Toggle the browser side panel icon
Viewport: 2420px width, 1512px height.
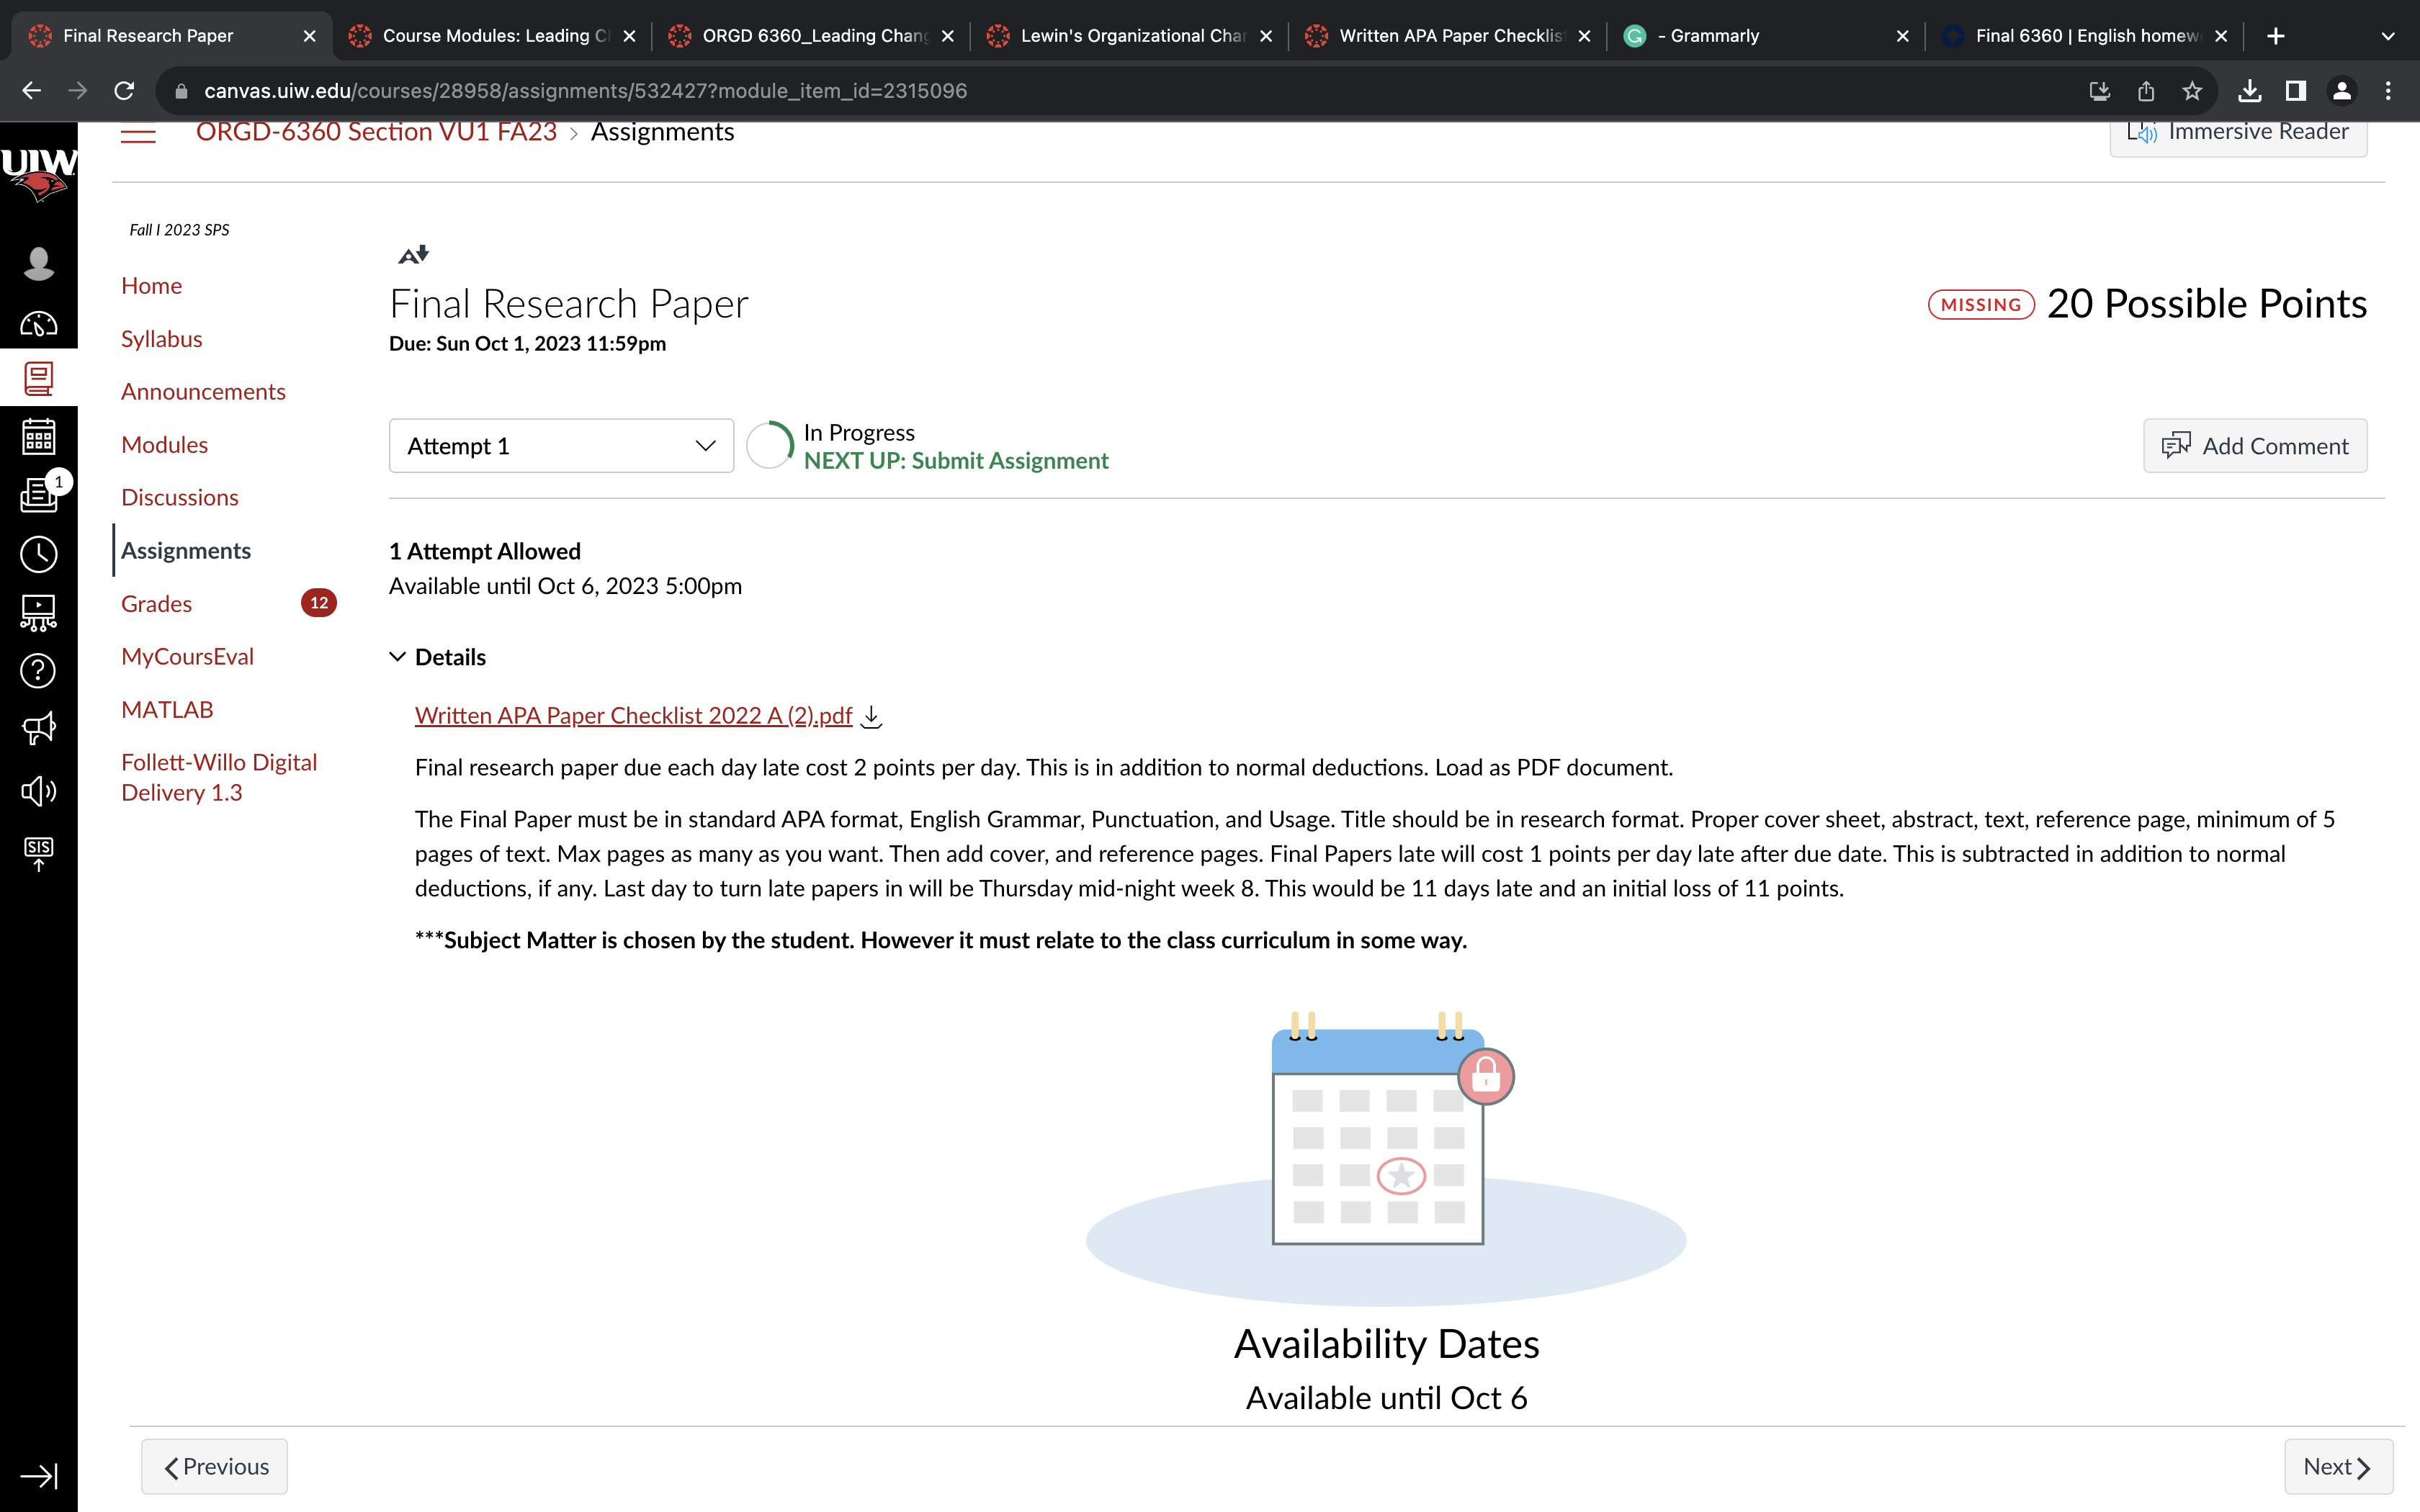2296,91
